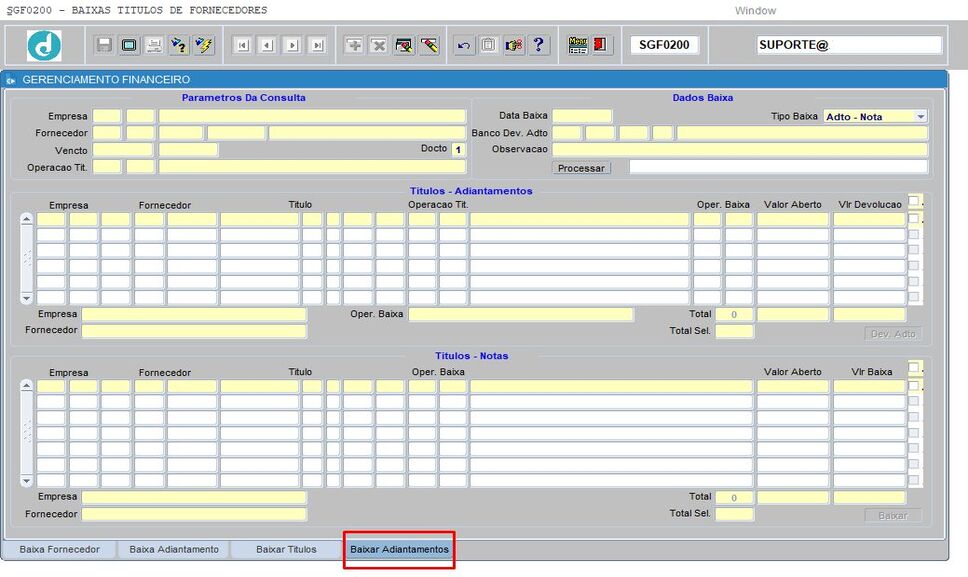Click the Menu icon in toolbar

tap(577, 45)
